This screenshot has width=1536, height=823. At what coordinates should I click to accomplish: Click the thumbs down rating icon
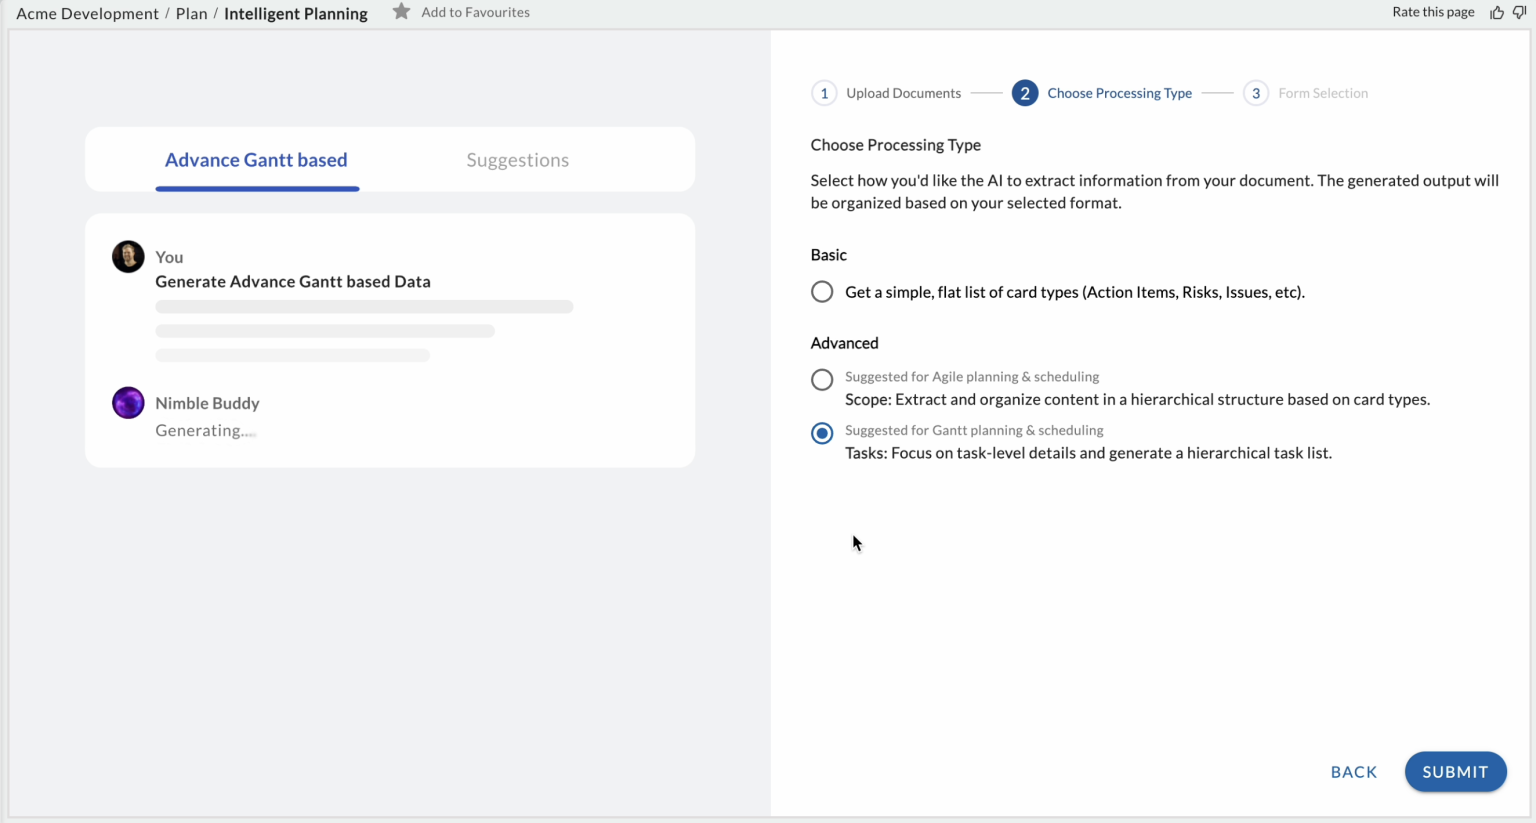1520,12
